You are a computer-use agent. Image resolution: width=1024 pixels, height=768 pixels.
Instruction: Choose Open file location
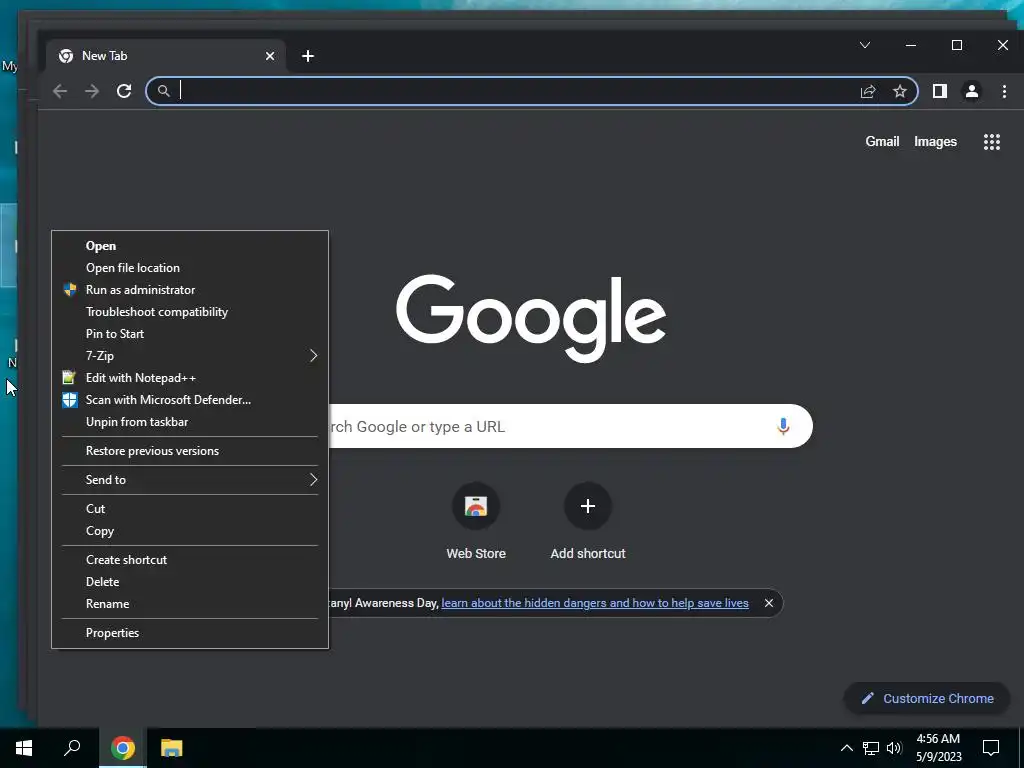(190, 268)
